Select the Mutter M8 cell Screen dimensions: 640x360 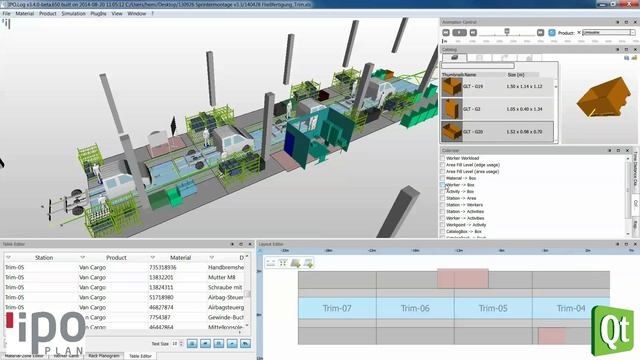click(x=222, y=277)
